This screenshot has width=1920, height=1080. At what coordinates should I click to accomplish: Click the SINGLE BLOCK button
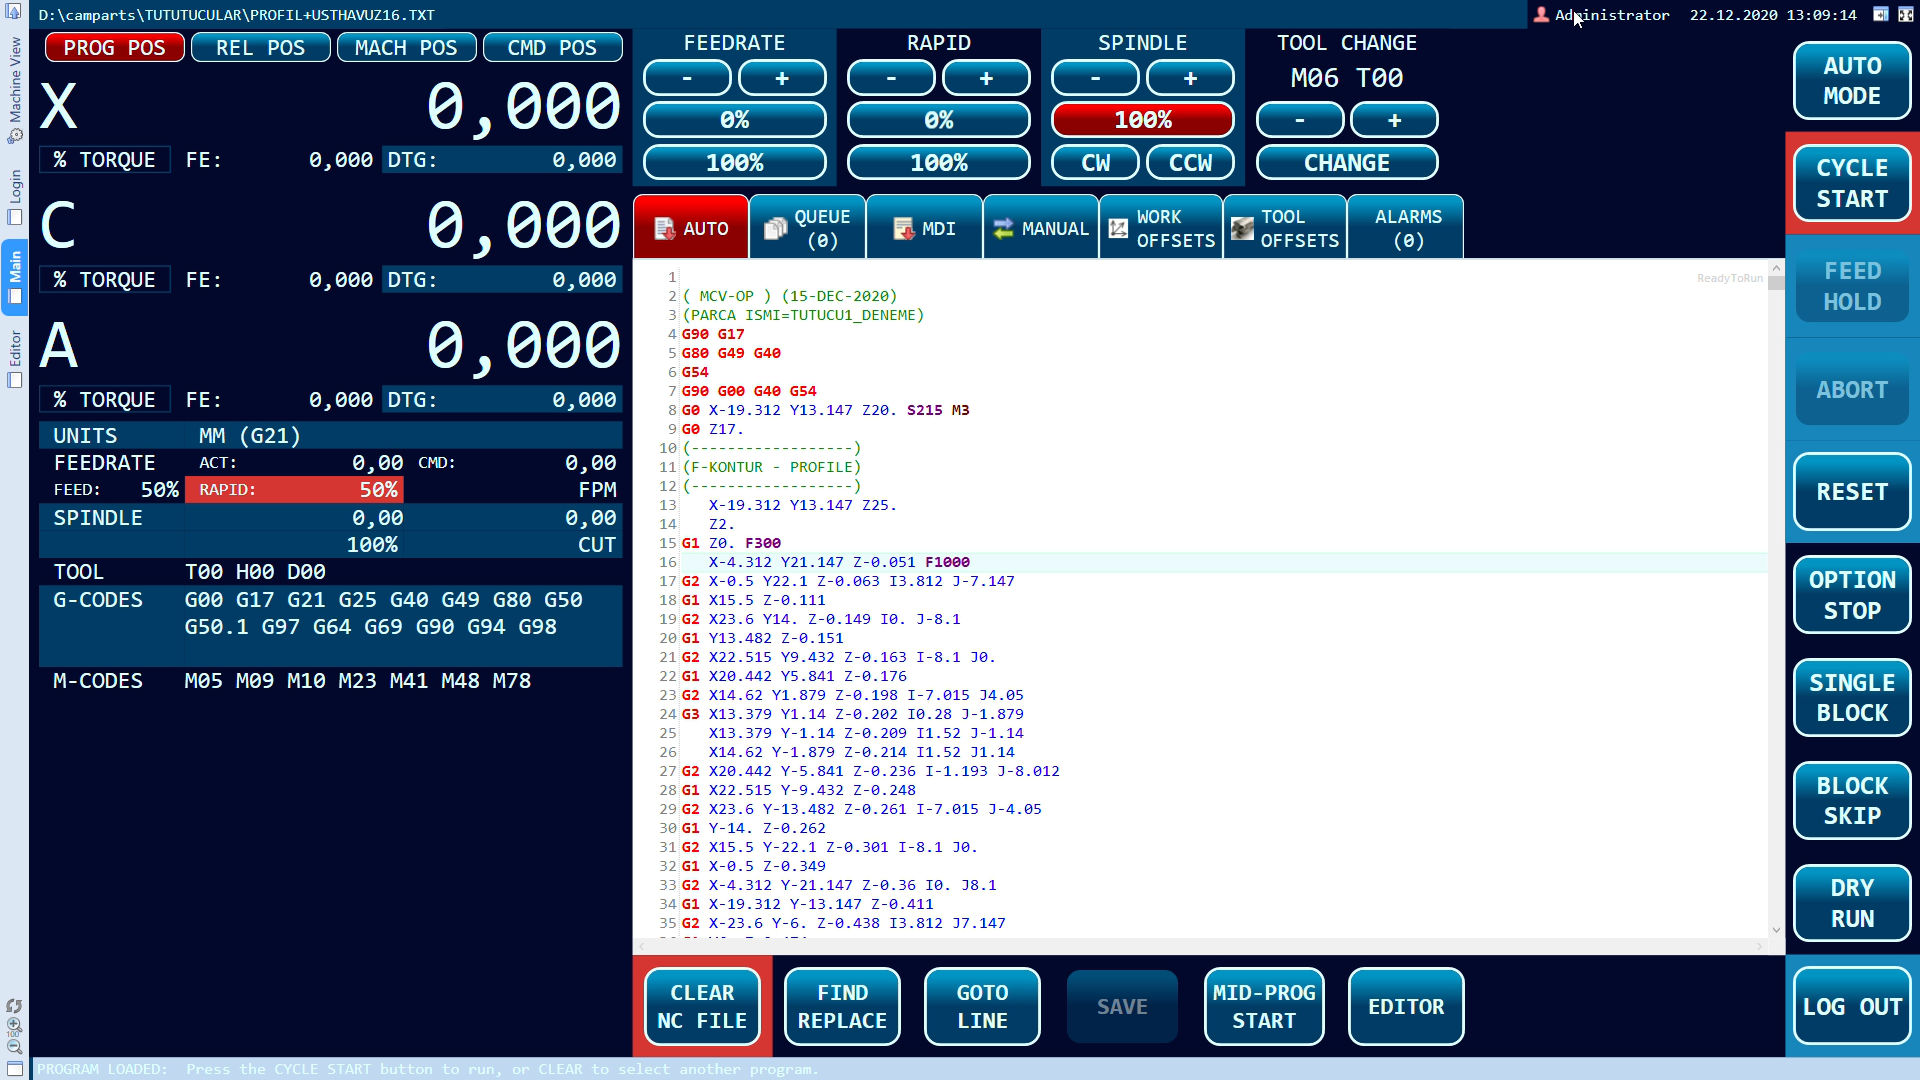coord(1853,698)
